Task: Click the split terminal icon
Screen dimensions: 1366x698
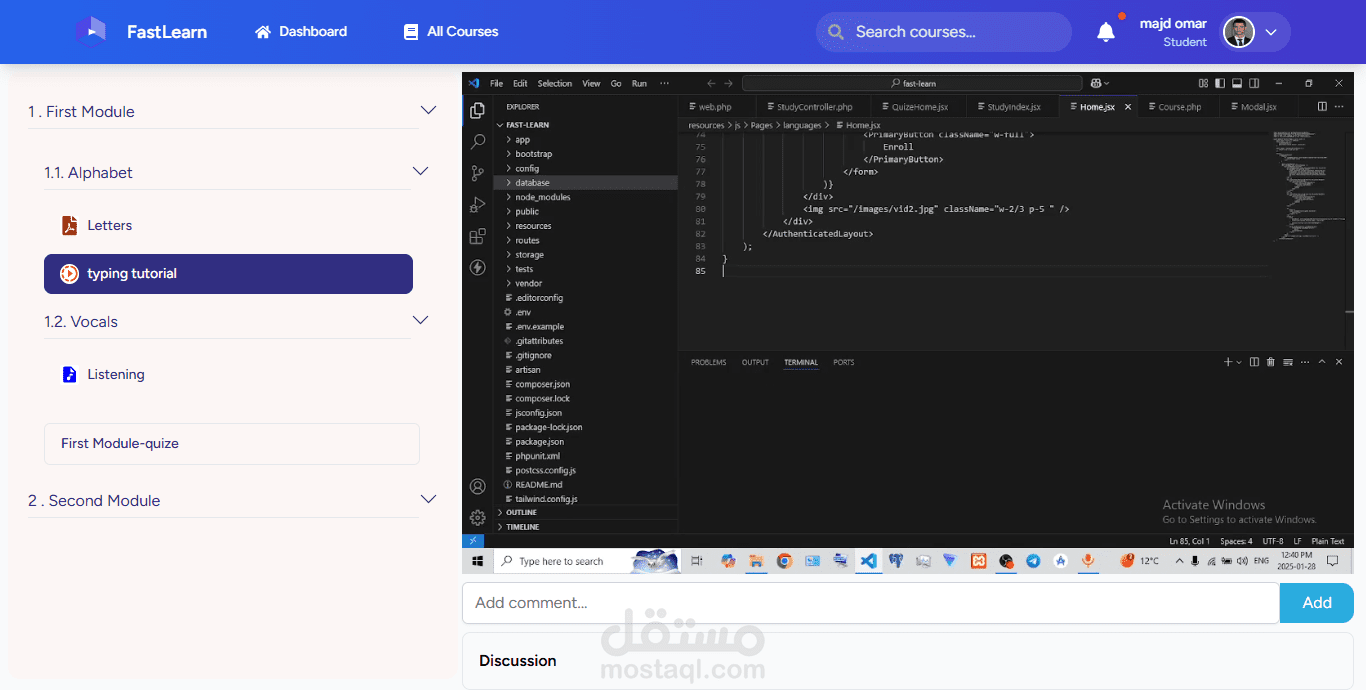Action: click(x=1254, y=362)
